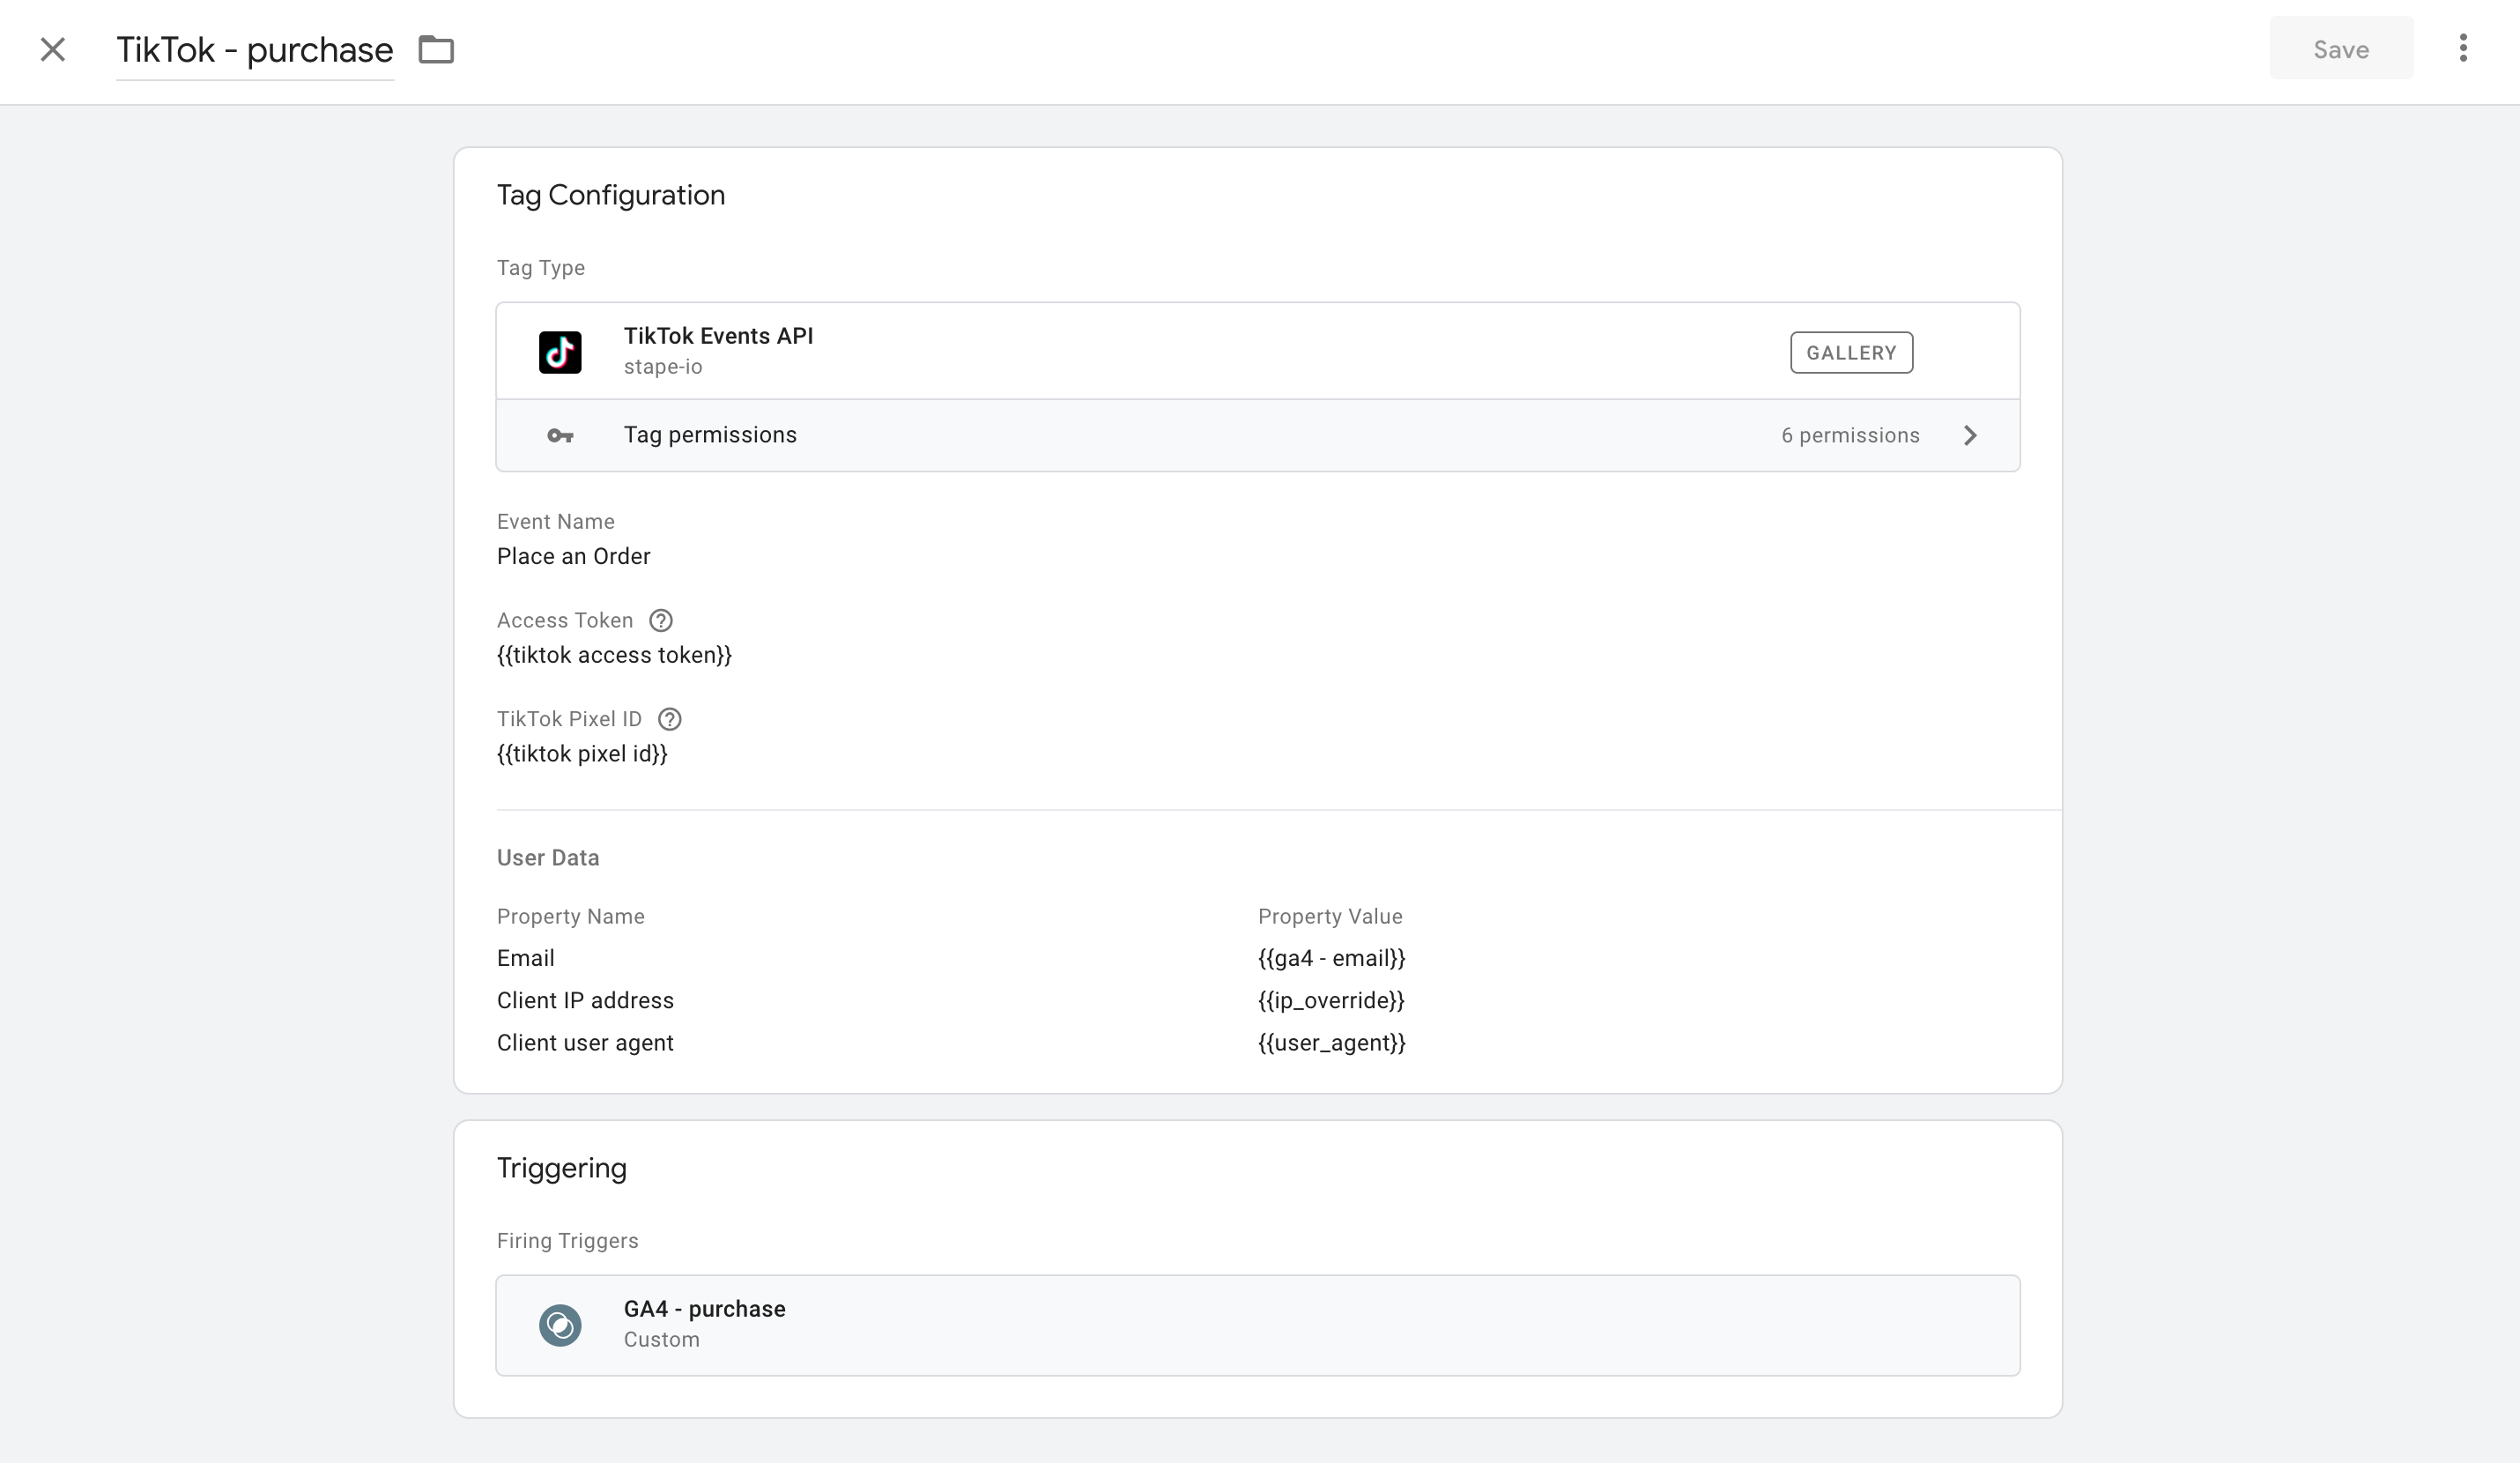Click the '6 permissions' count text
This screenshot has width=2520, height=1463.
pyautogui.click(x=1850, y=435)
